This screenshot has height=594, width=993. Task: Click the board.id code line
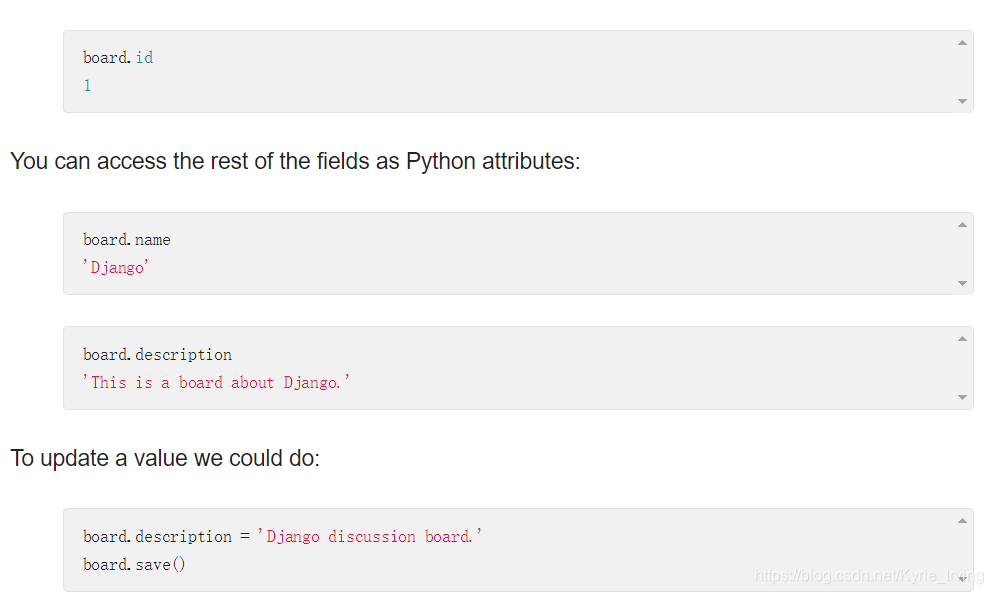118,58
